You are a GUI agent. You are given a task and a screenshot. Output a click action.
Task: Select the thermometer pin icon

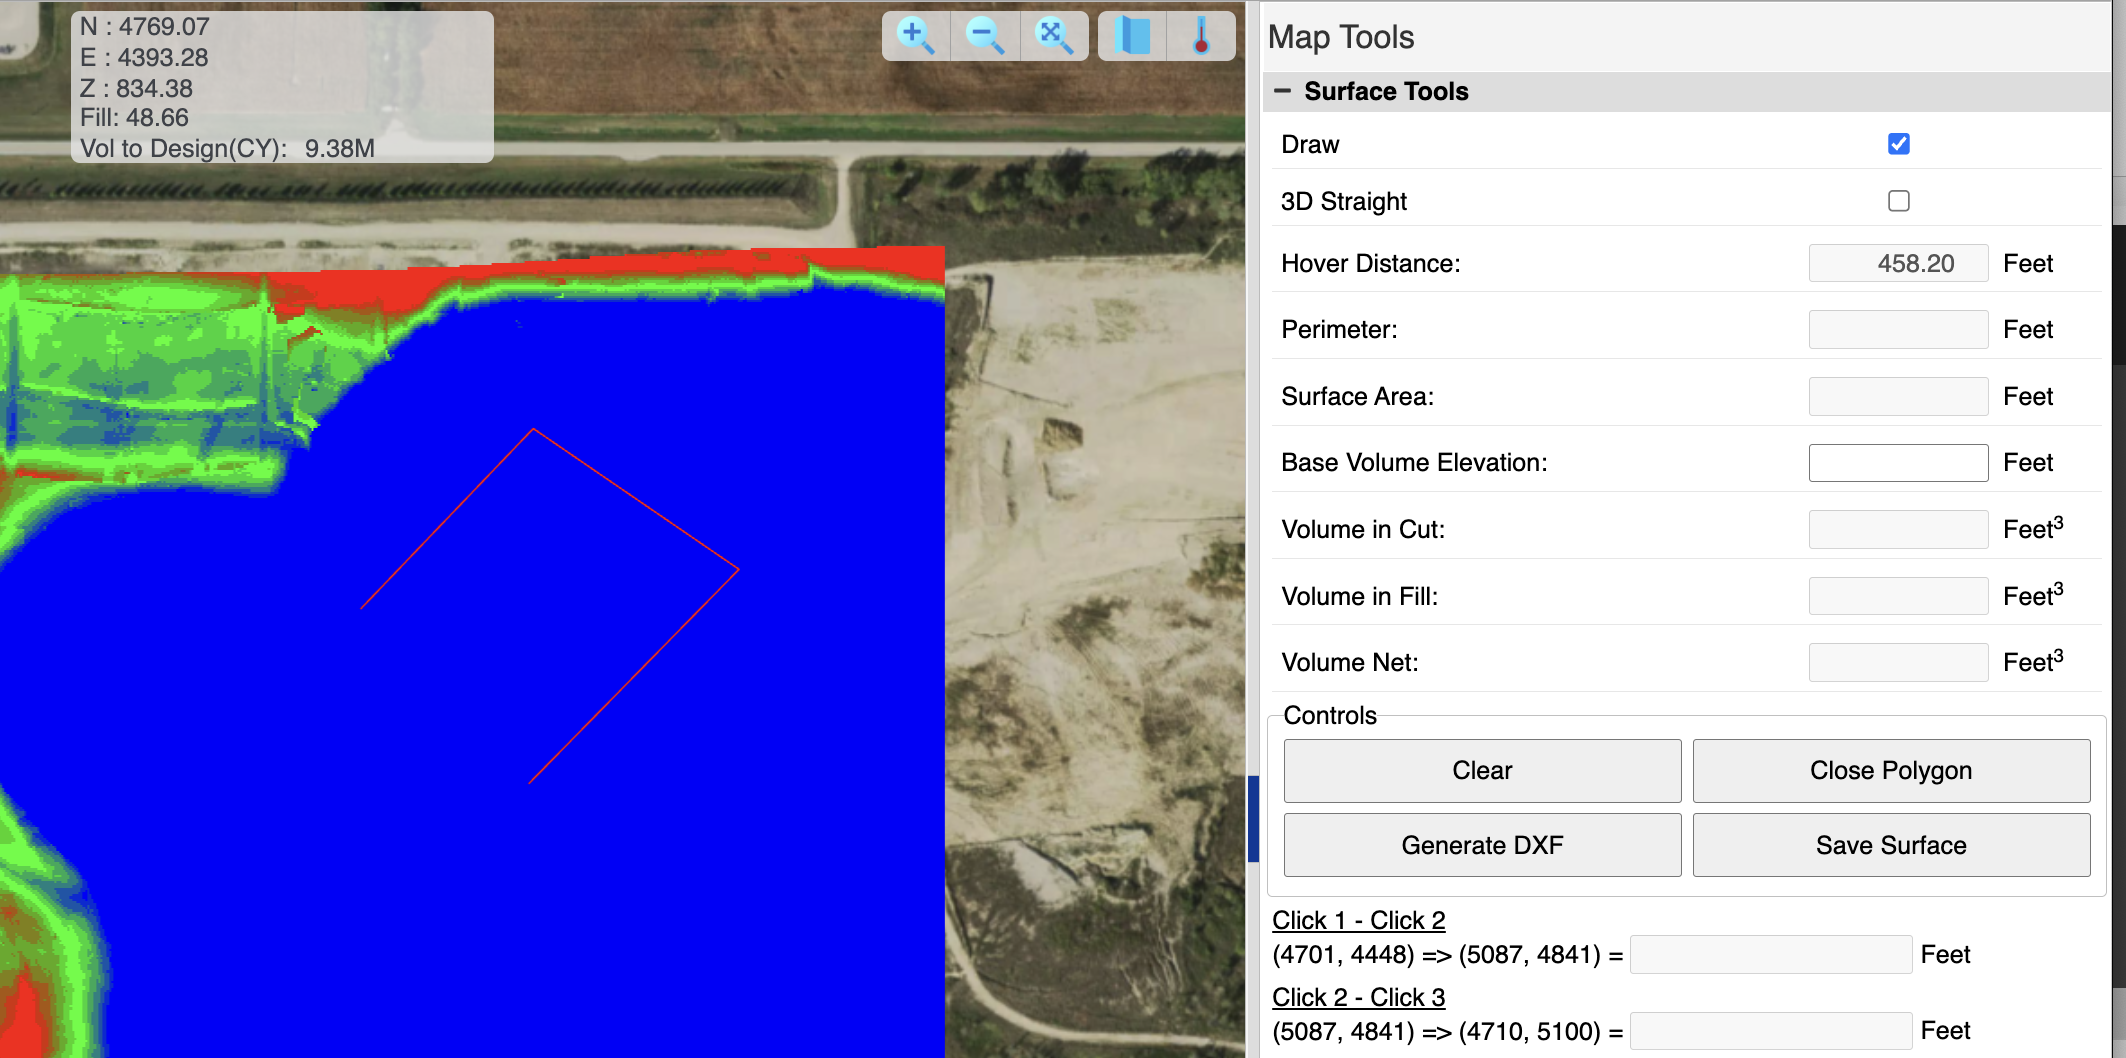(1201, 36)
